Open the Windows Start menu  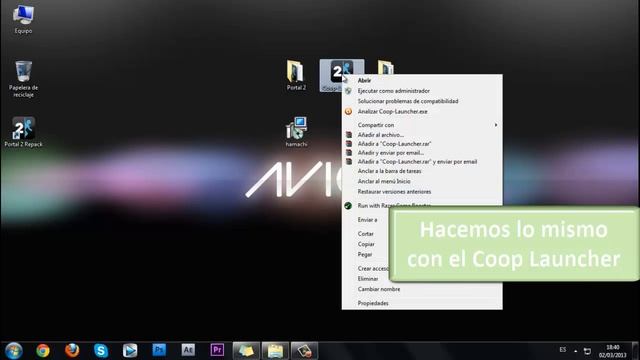[x=13, y=351]
